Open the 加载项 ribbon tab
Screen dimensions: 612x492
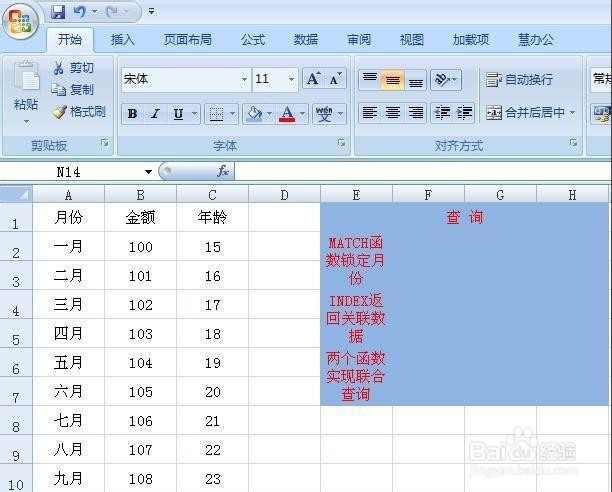coord(471,39)
